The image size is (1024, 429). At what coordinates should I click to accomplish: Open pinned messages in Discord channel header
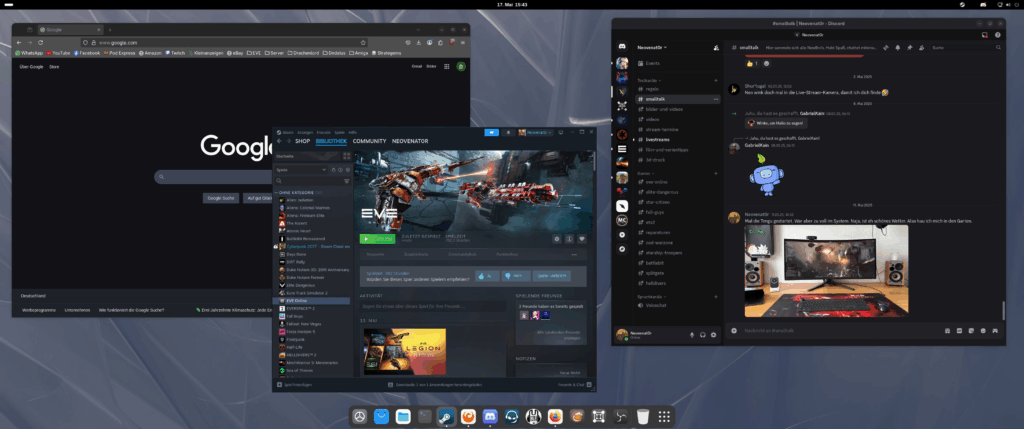point(909,48)
